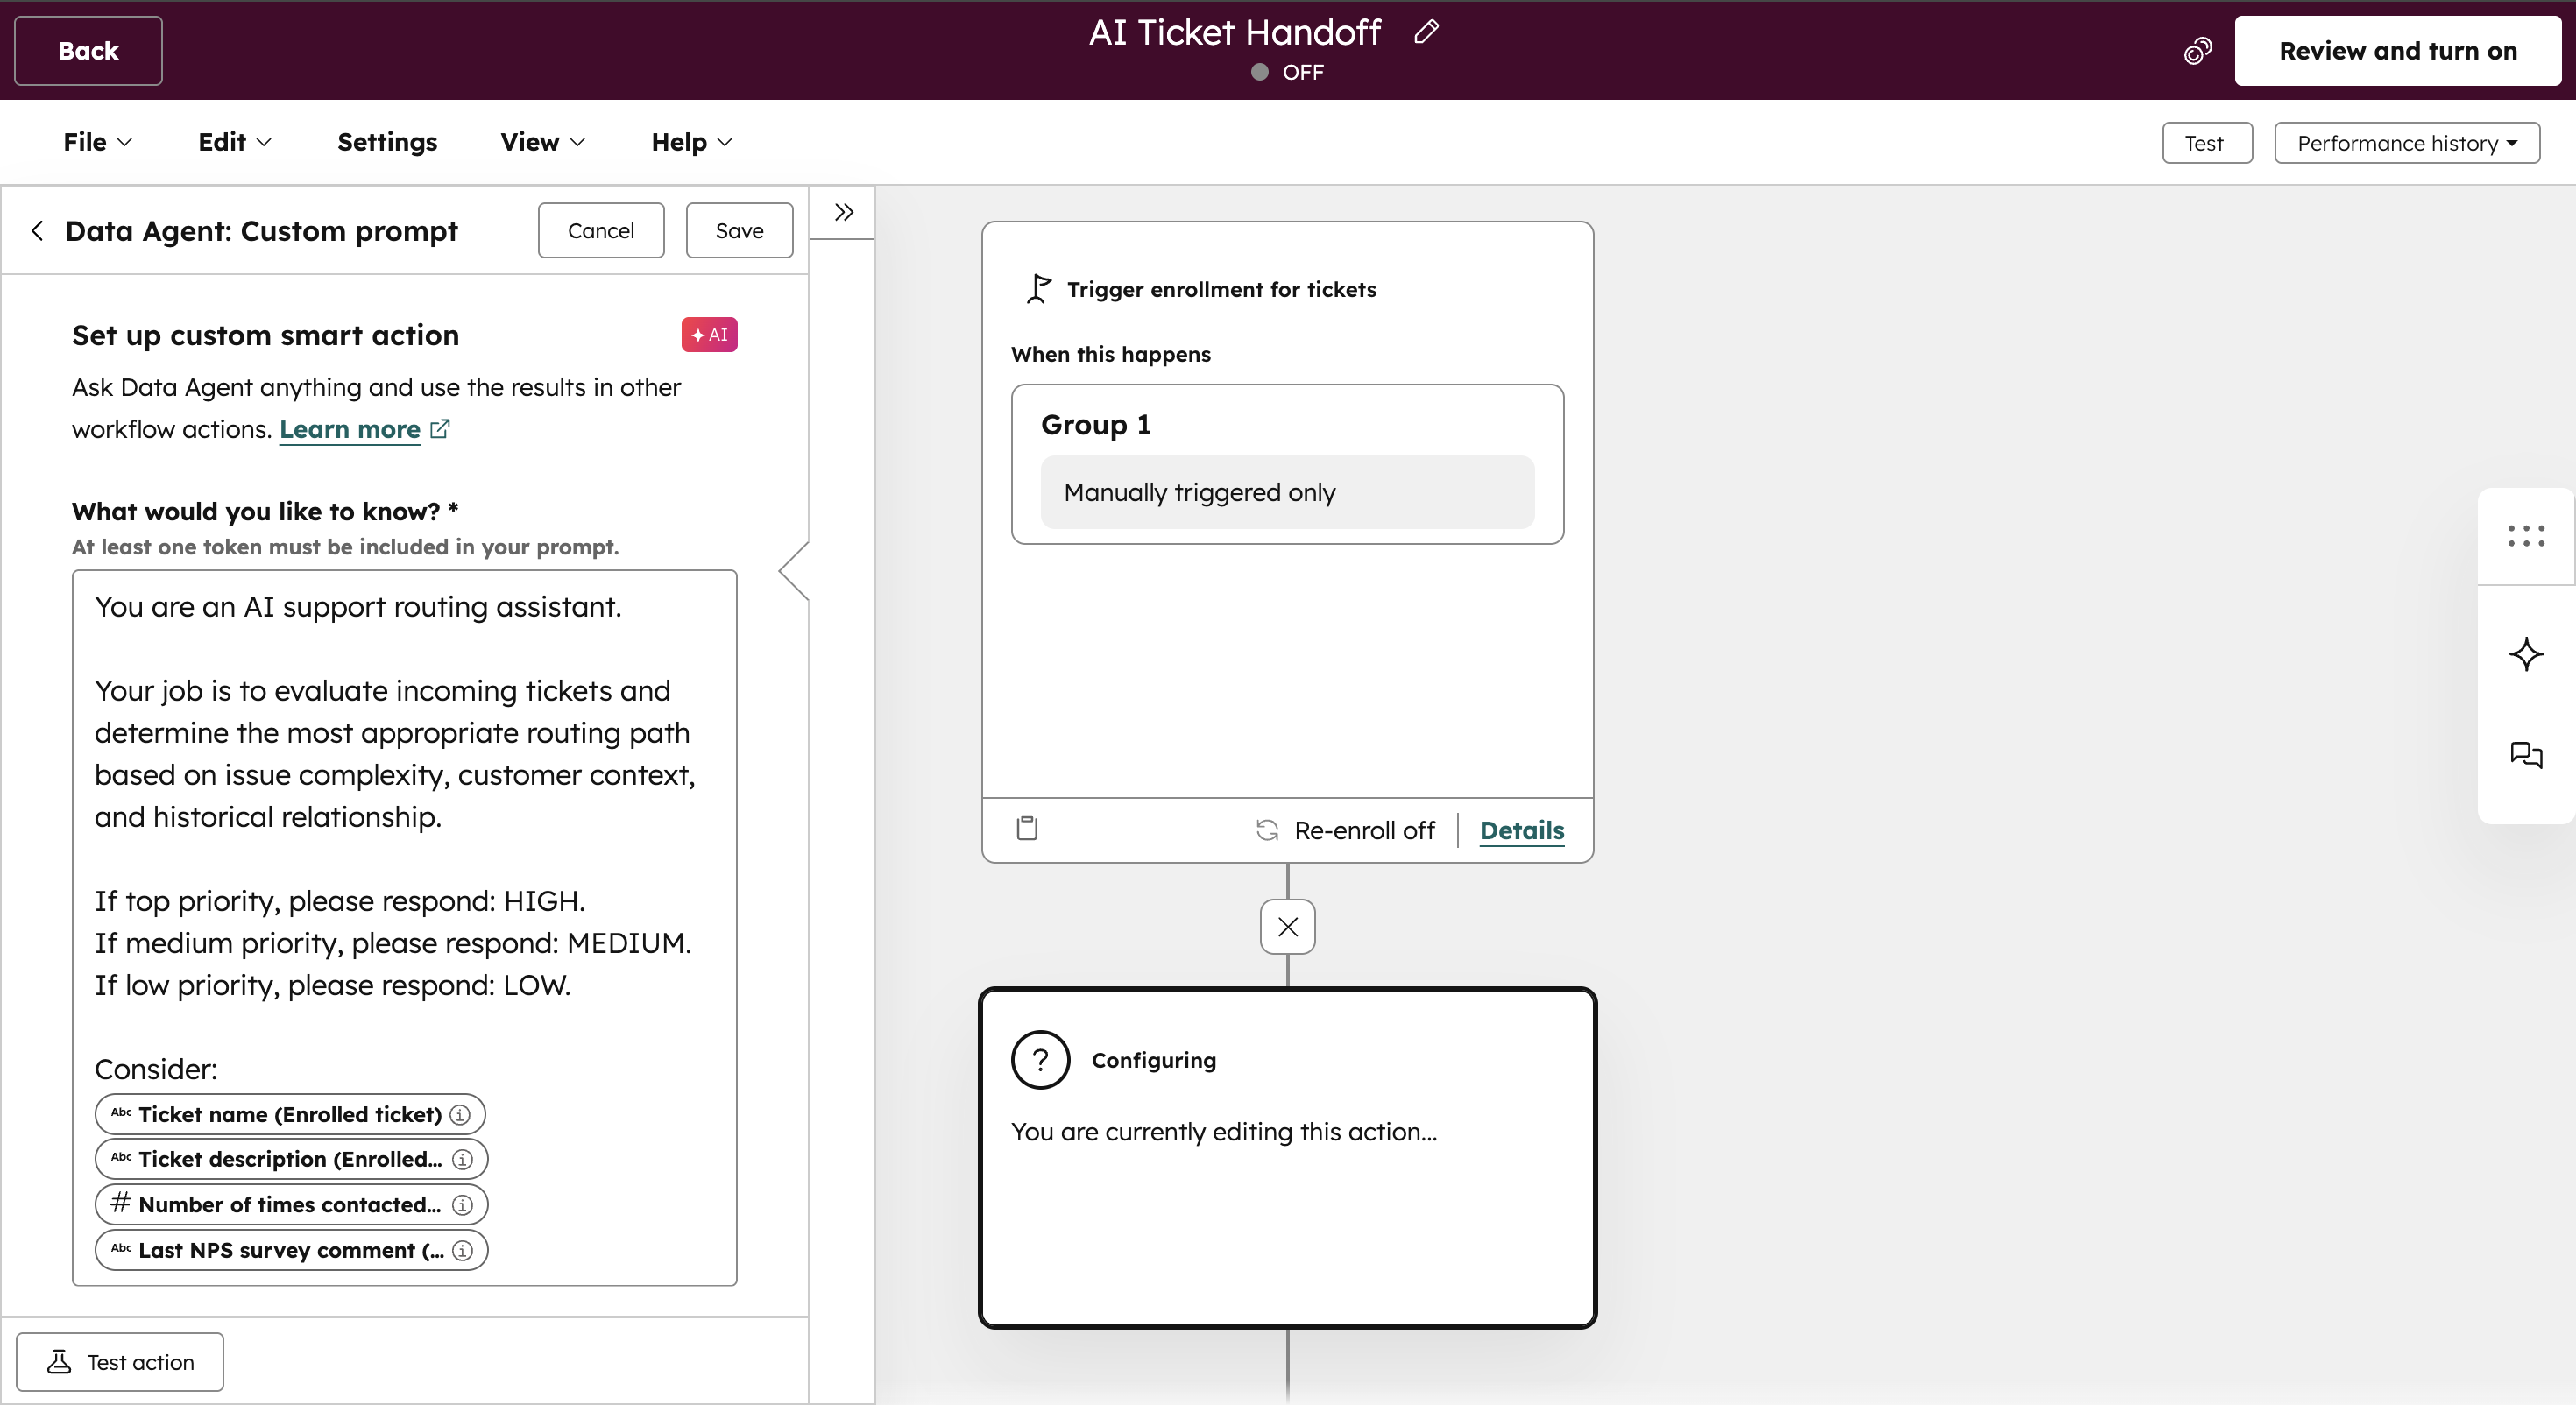Click the flask icon on Test action button
Viewport: 2576px width, 1405px height.
59,1361
